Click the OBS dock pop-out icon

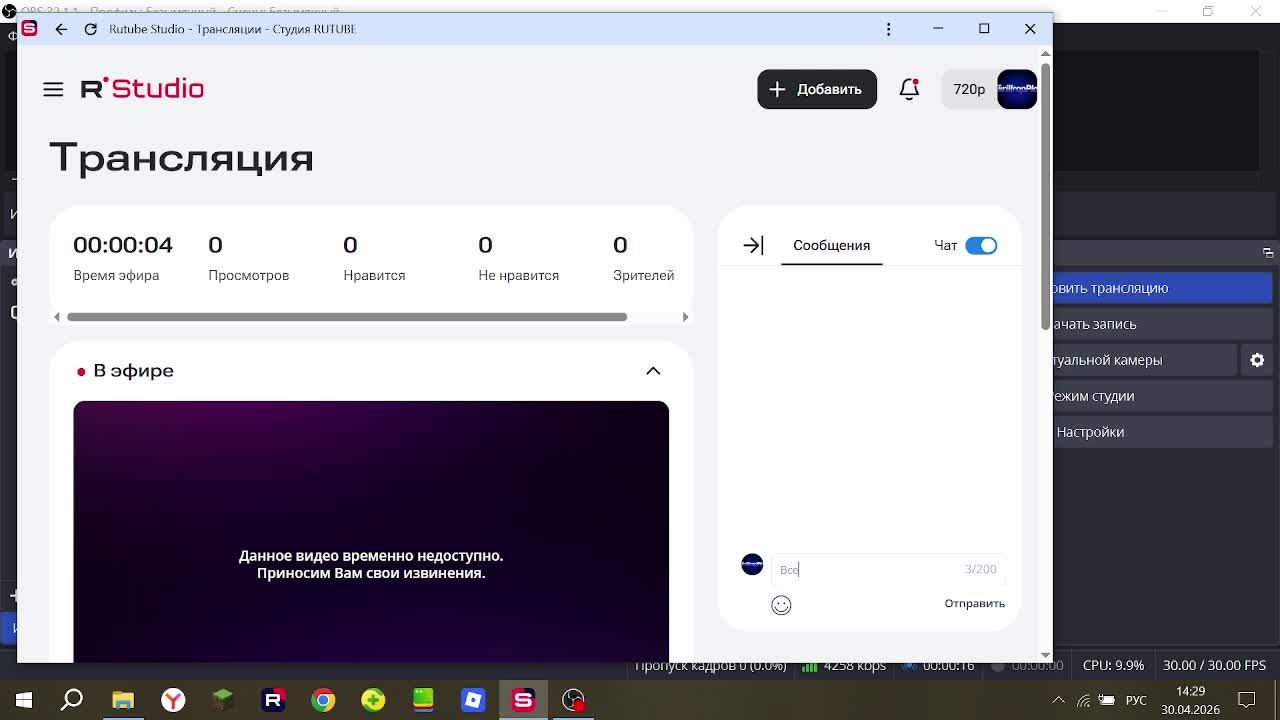point(1268,253)
